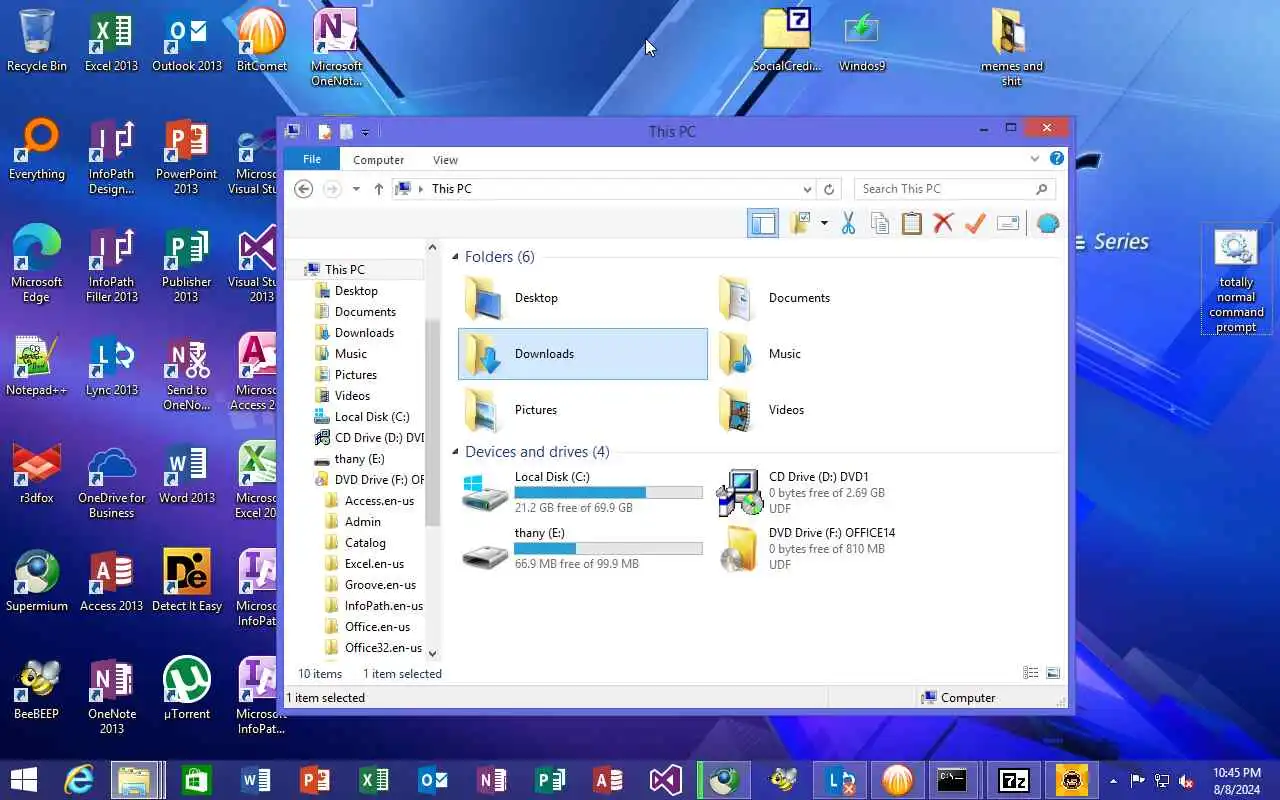Viewport: 1280px width, 800px height.
Task: Open Recycle Bin on desktop
Action: pos(37,40)
